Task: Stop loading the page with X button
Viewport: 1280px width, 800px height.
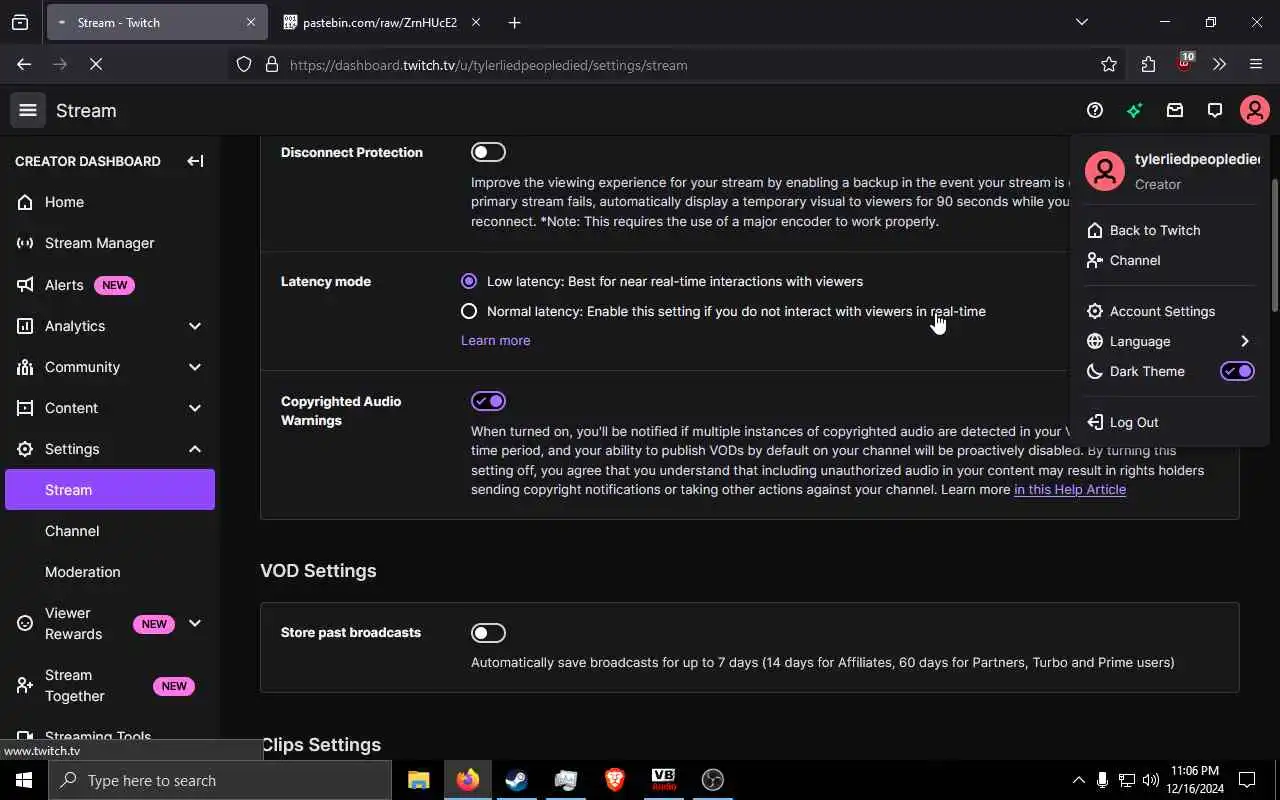Action: point(96,65)
